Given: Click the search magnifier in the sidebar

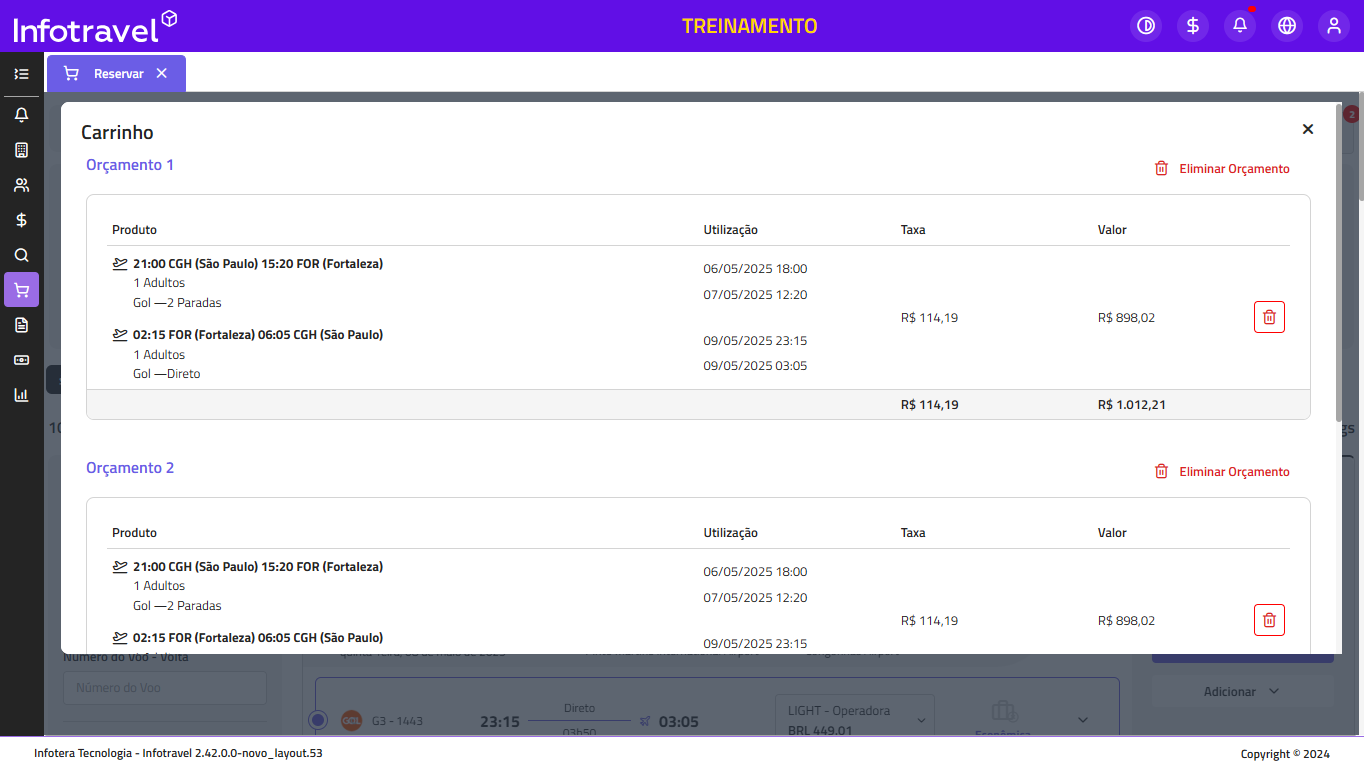Looking at the screenshot, I should click(21, 255).
